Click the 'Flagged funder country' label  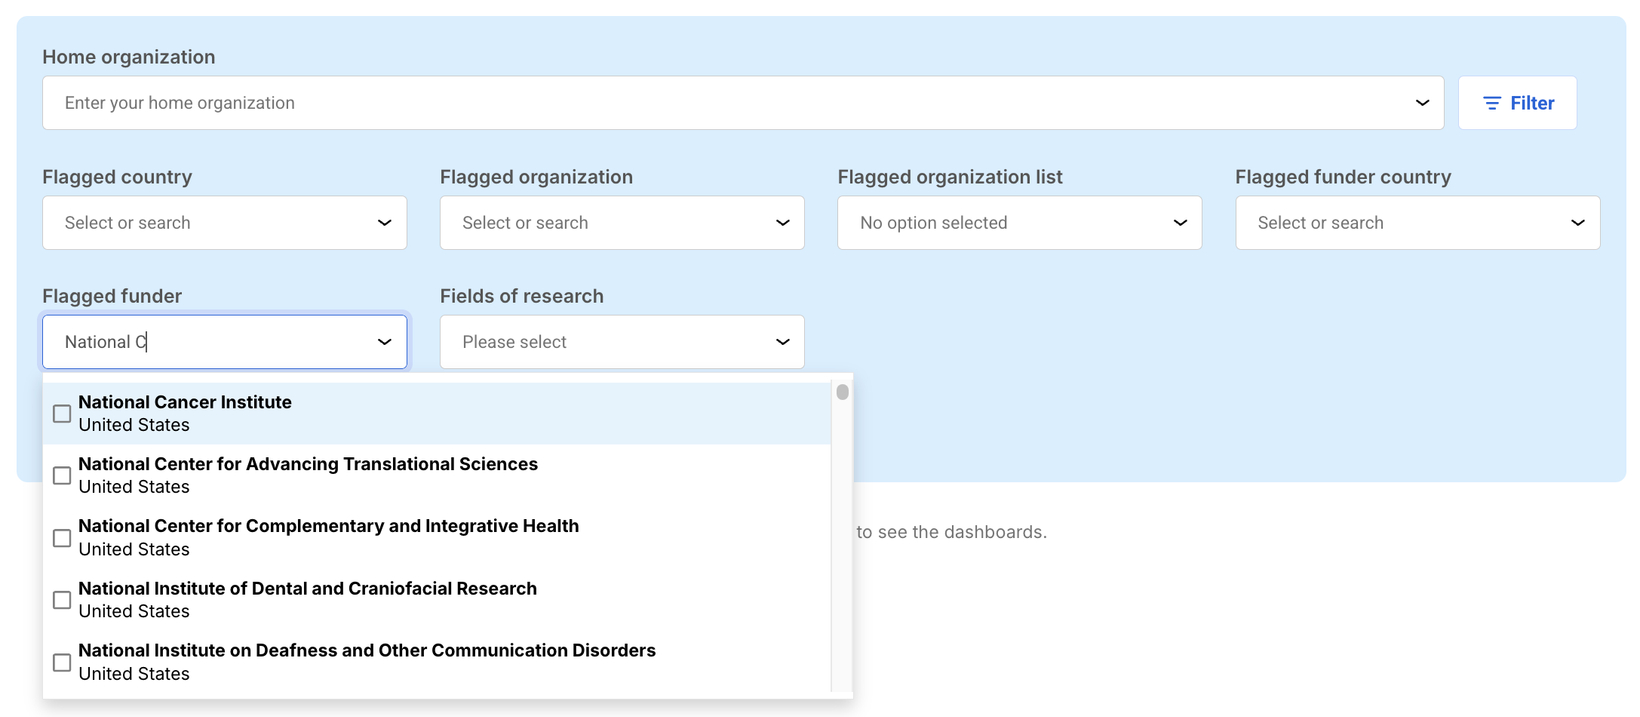click(x=1343, y=177)
